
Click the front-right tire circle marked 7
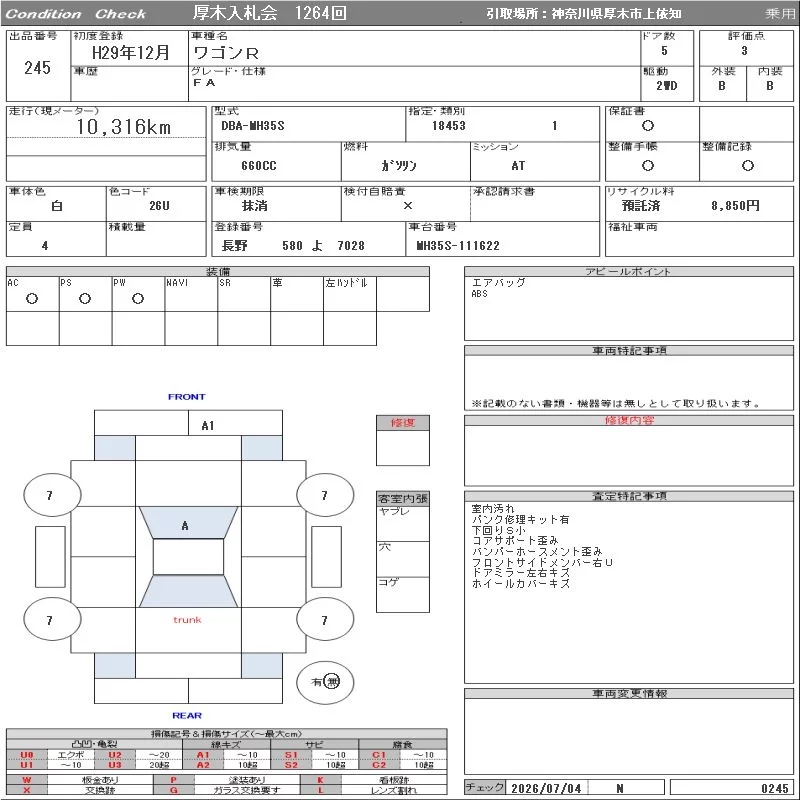coord(325,495)
